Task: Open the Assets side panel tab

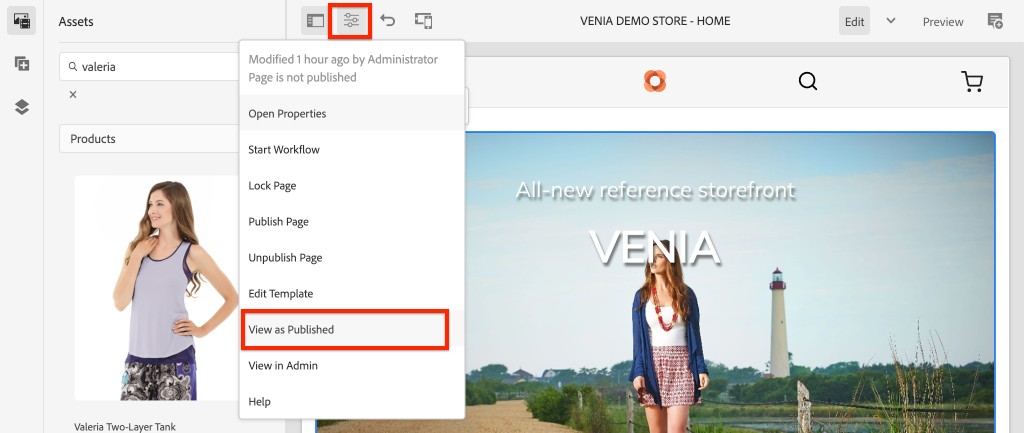Action: tap(22, 21)
